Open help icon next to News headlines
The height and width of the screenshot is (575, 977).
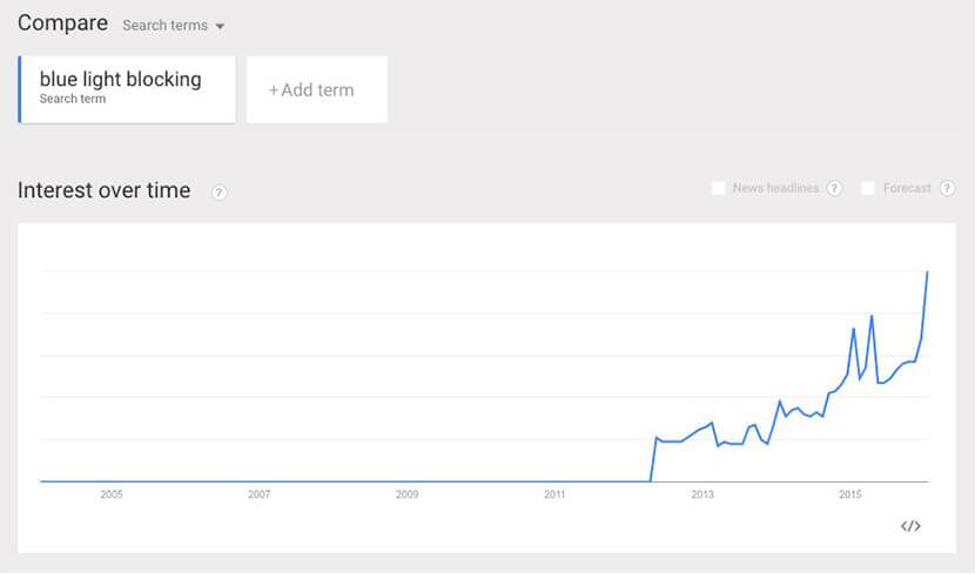834,188
